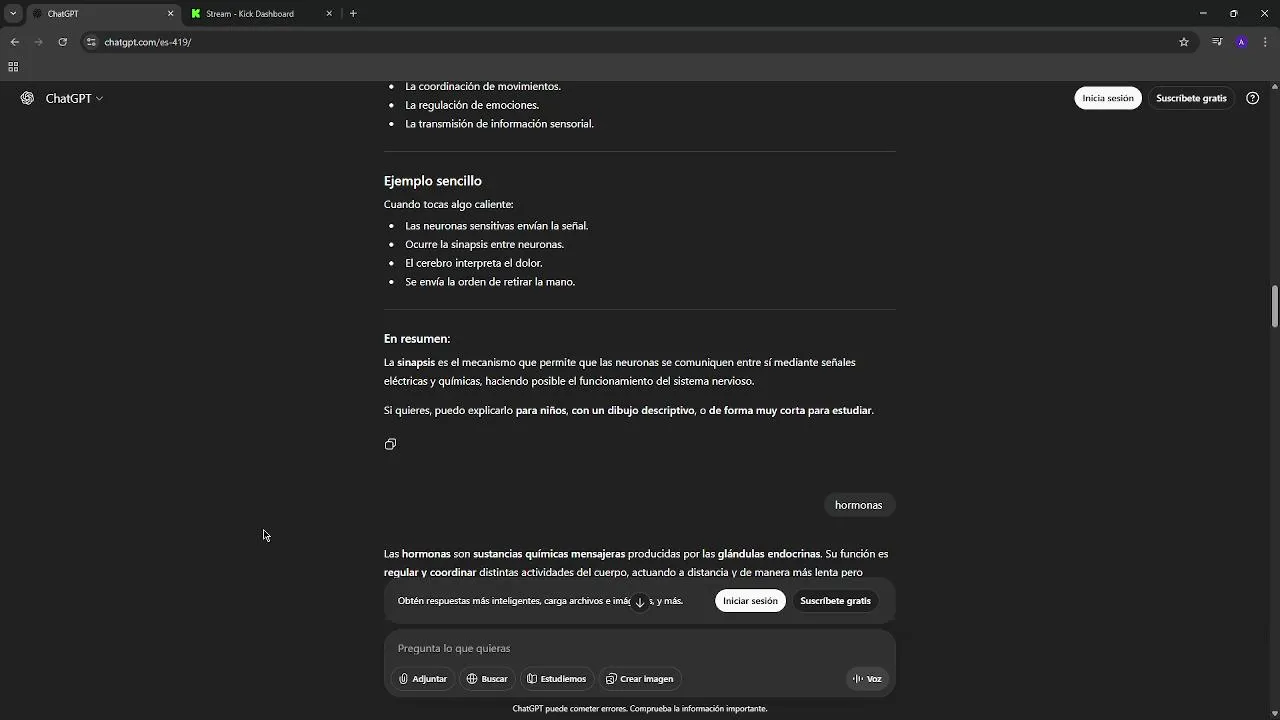Click bullet Las neuronas sensitivas envían la señal
The width and height of the screenshot is (1280, 720).
pyautogui.click(x=496, y=226)
